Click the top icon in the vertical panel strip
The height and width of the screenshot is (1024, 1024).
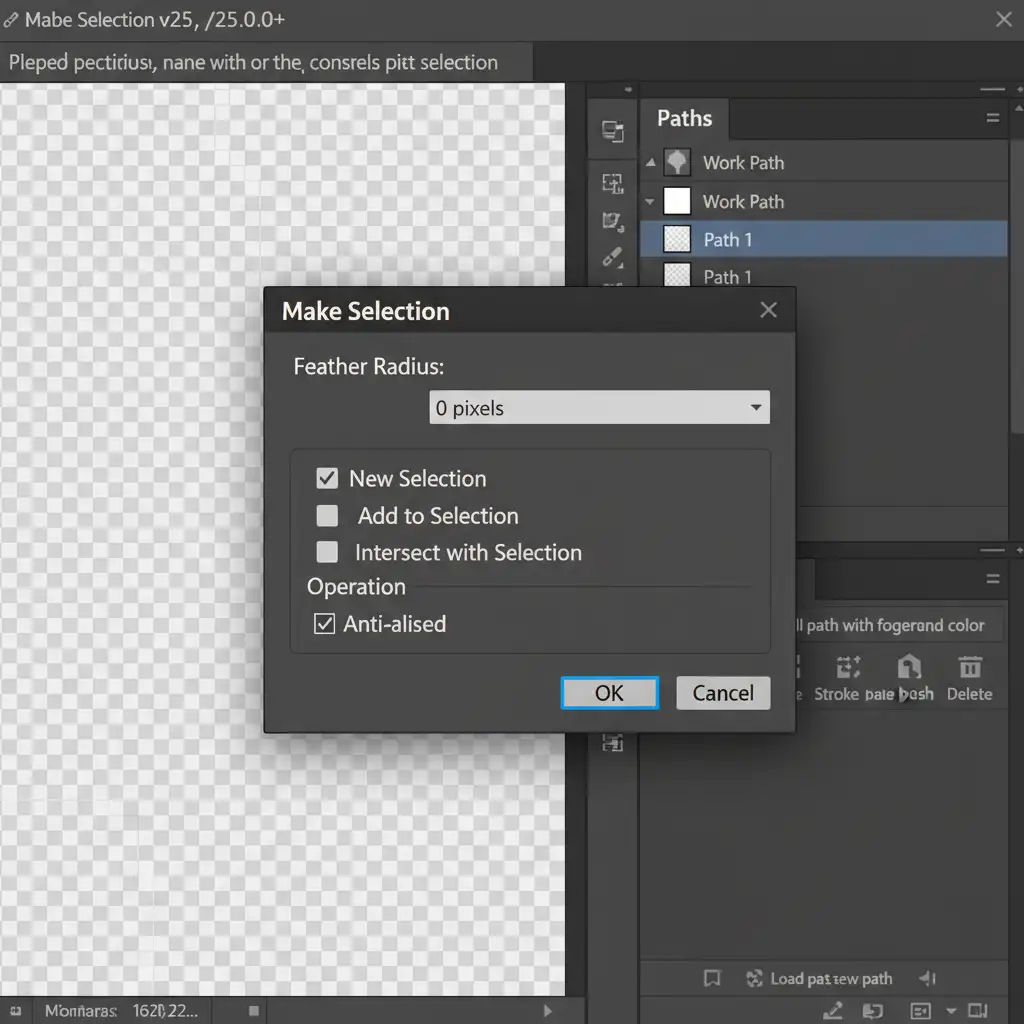pyautogui.click(x=612, y=131)
